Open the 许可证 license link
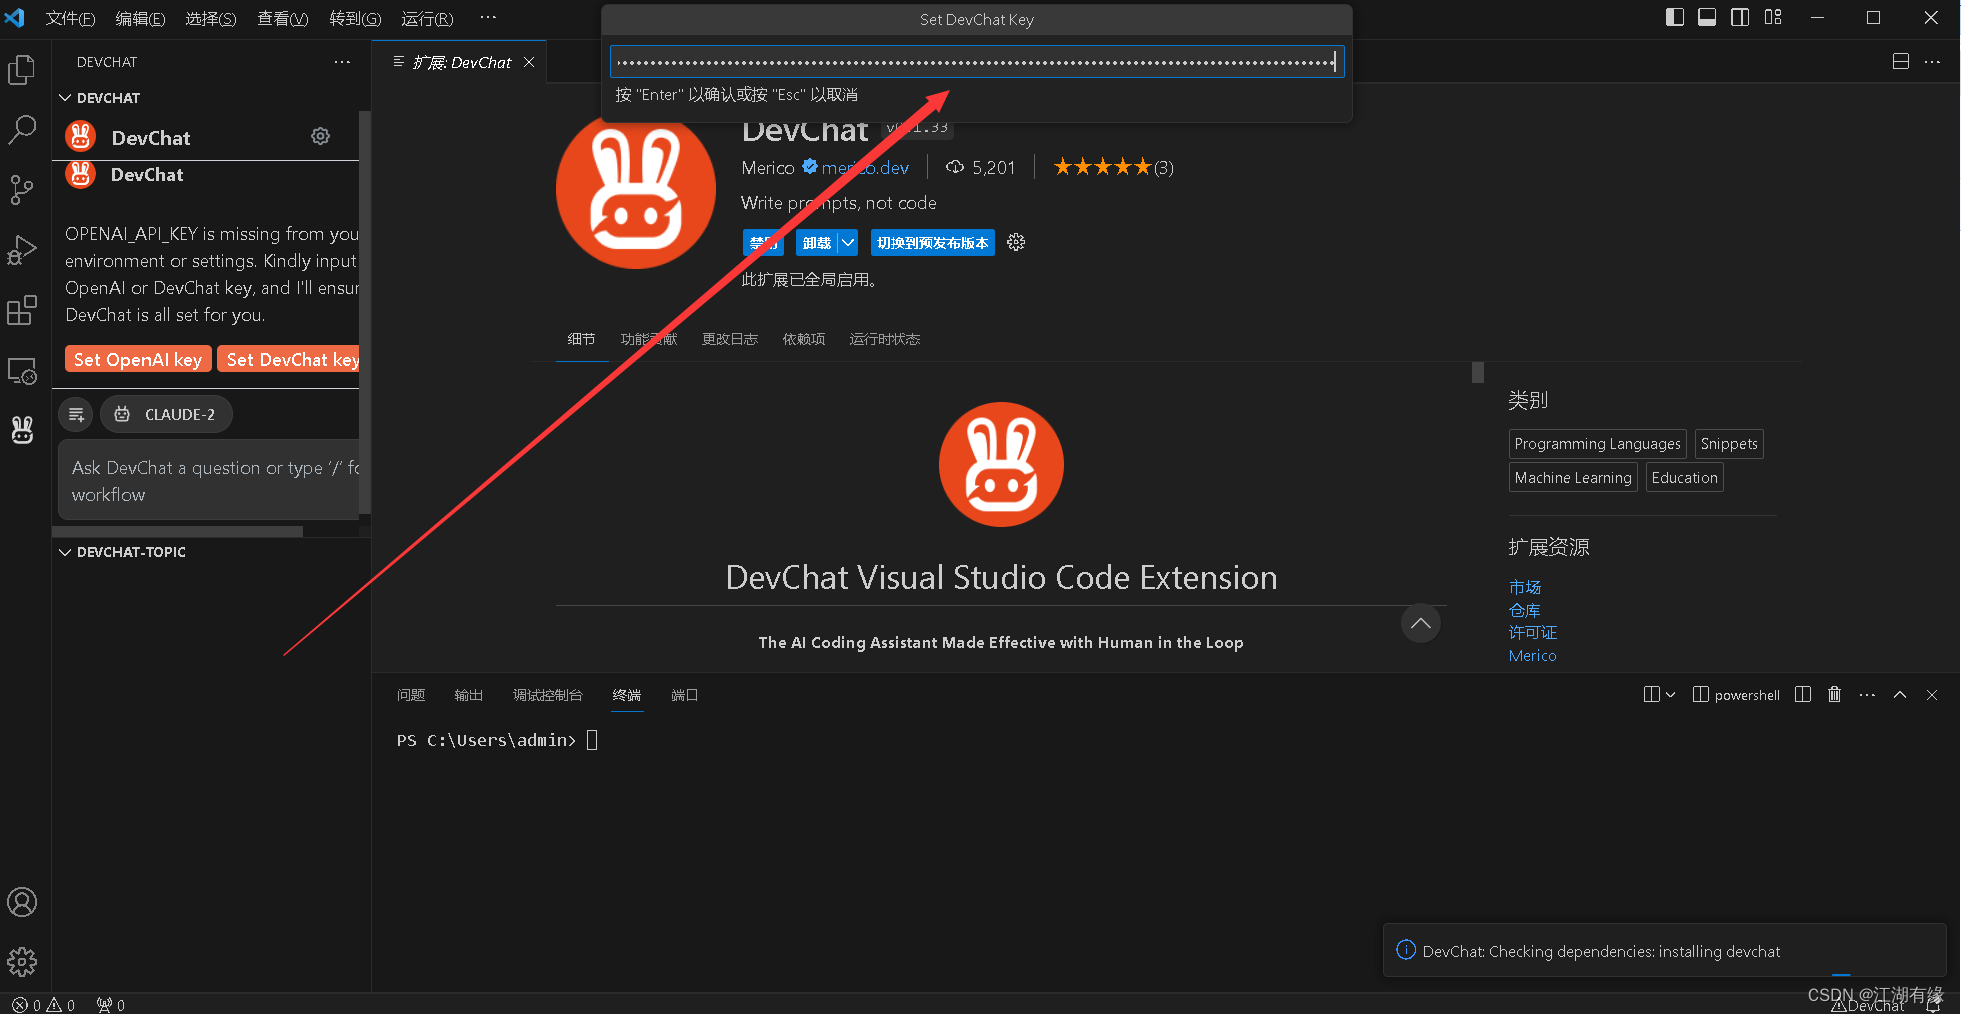Screen dimensions: 1961x1014 pos(1533,632)
